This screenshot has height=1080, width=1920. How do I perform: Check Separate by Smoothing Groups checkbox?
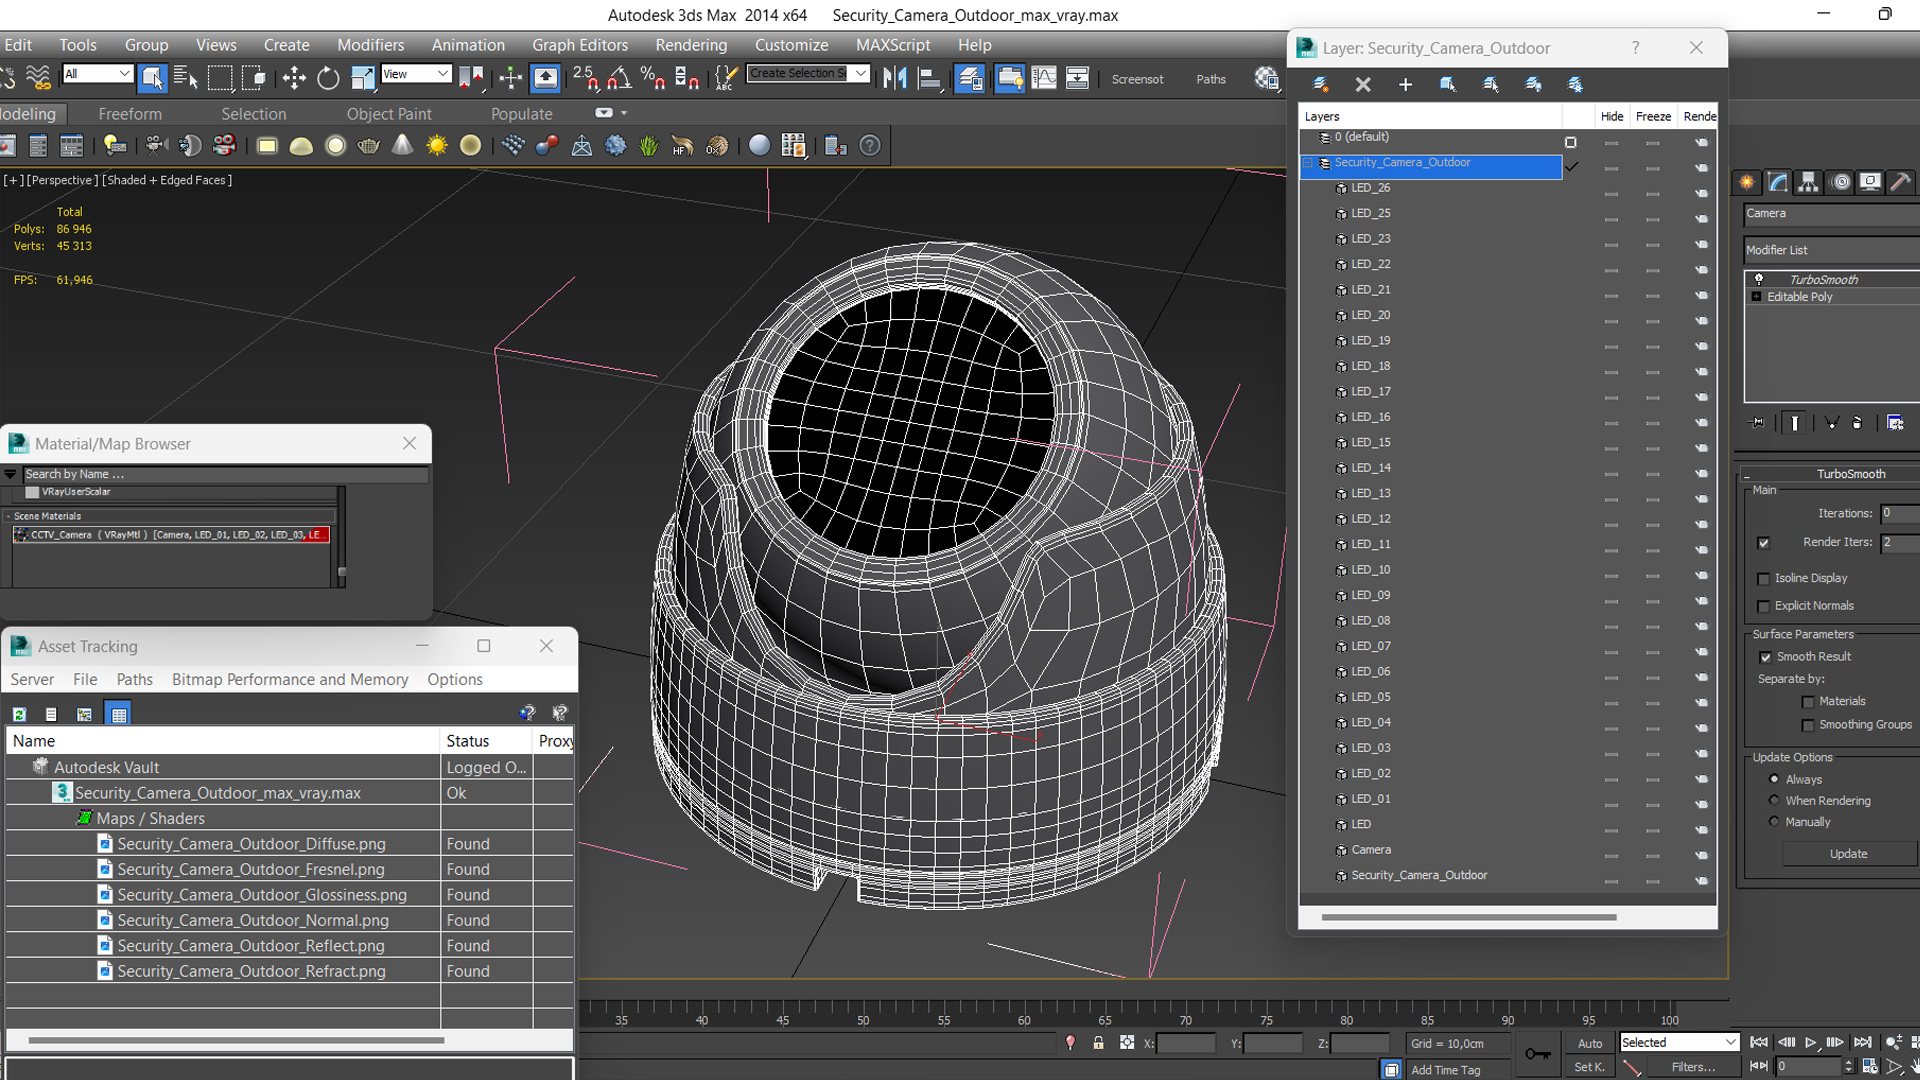pyautogui.click(x=1808, y=725)
